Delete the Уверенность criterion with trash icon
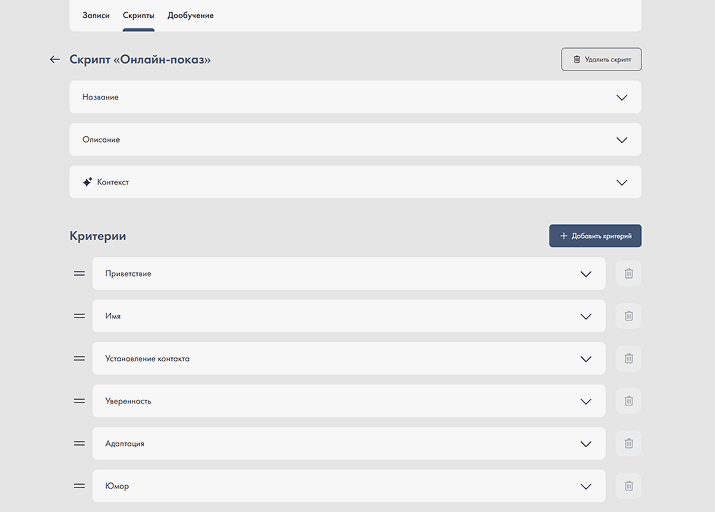This screenshot has width=715, height=512. (x=628, y=401)
